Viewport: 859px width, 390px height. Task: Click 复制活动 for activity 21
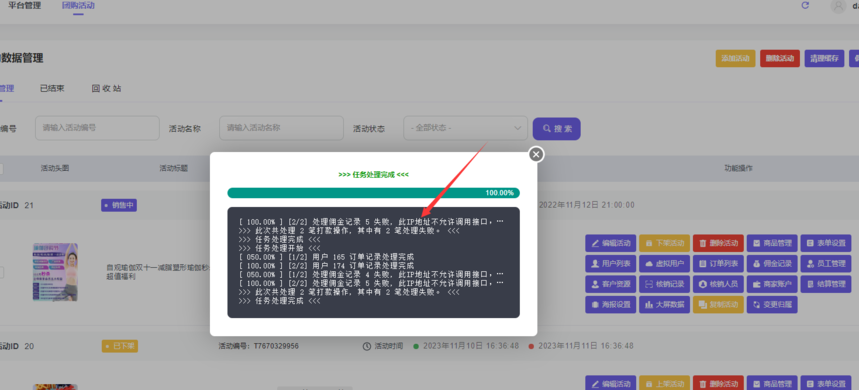point(718,305)
